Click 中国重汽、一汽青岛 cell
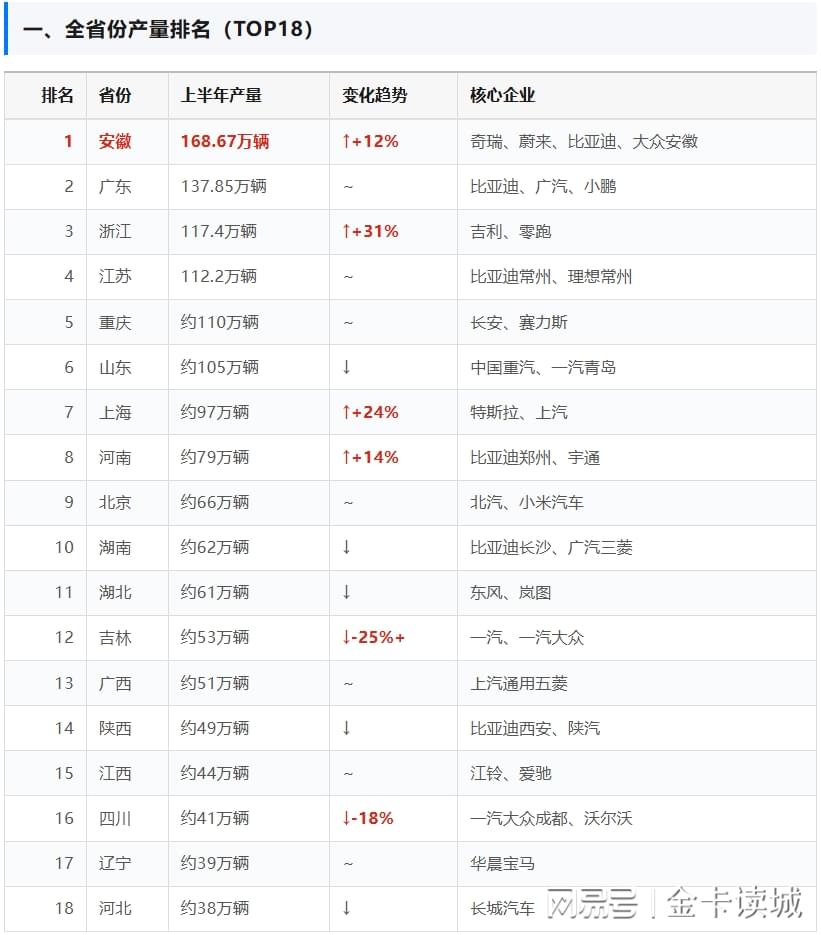821x935 pixels. tap(543, 367)
